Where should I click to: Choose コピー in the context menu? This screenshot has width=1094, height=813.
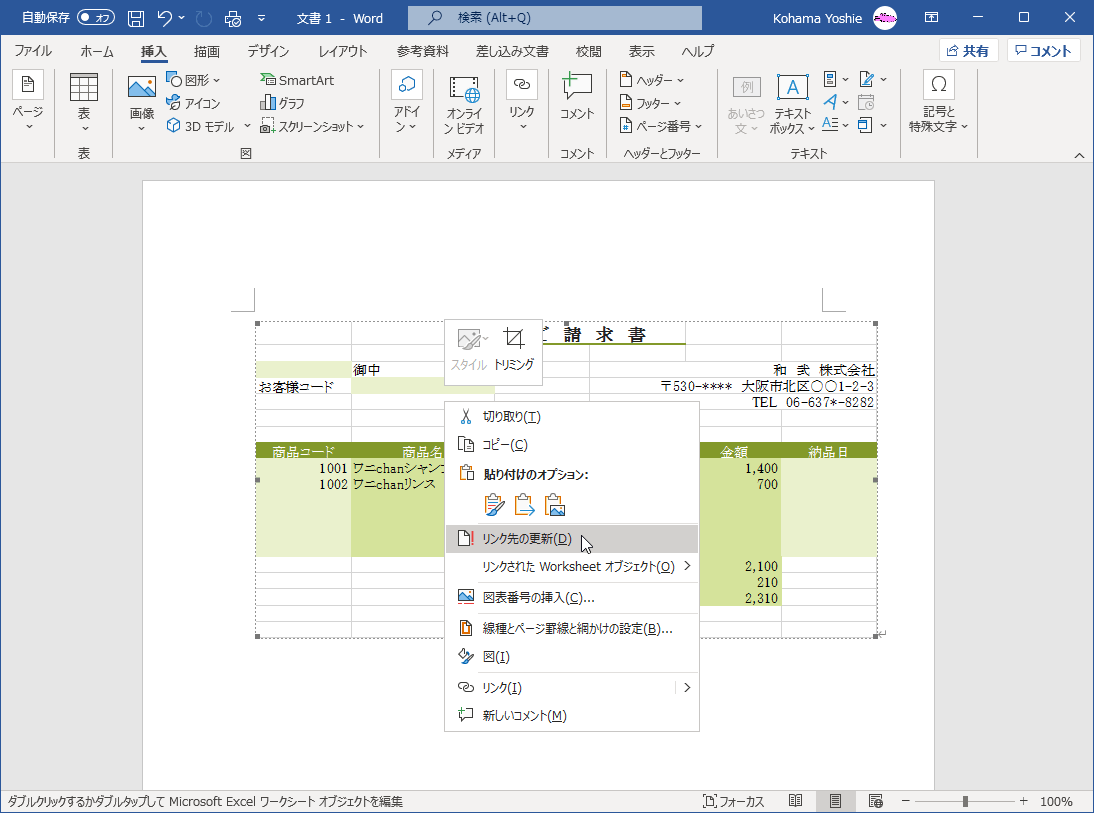571,445
